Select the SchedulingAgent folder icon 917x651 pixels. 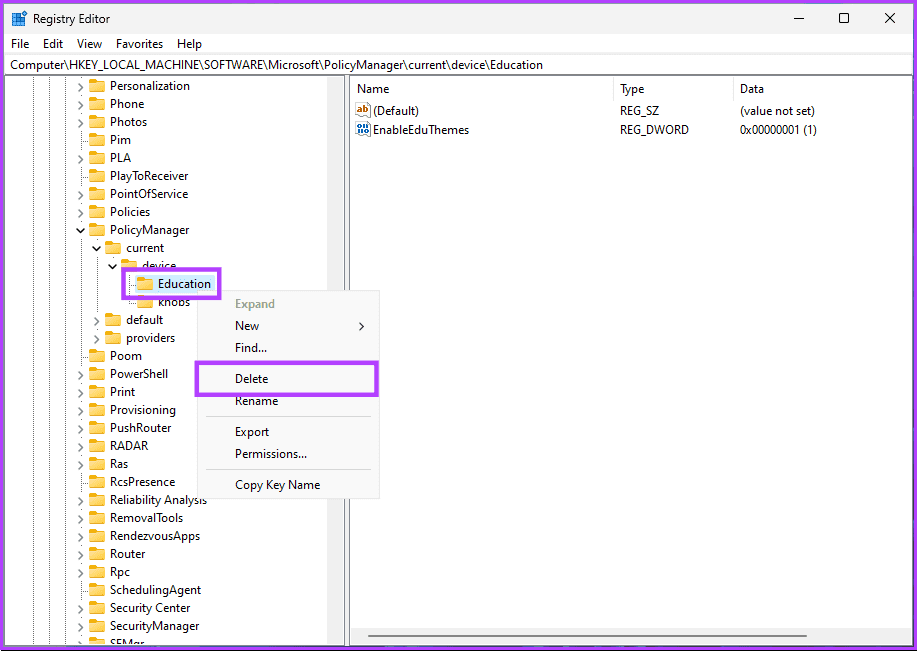pyautogui.click(x=96, y=590)
